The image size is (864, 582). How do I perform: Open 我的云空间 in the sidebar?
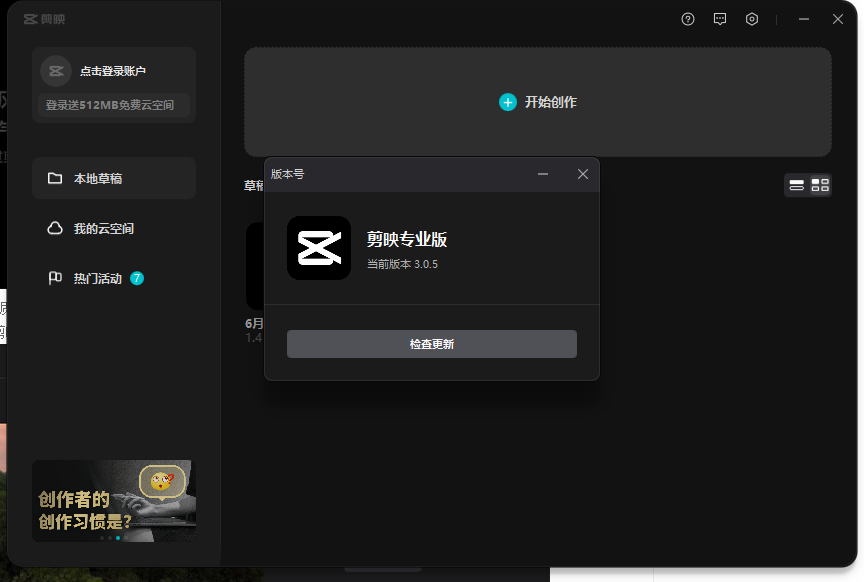[x=114, y=228]
